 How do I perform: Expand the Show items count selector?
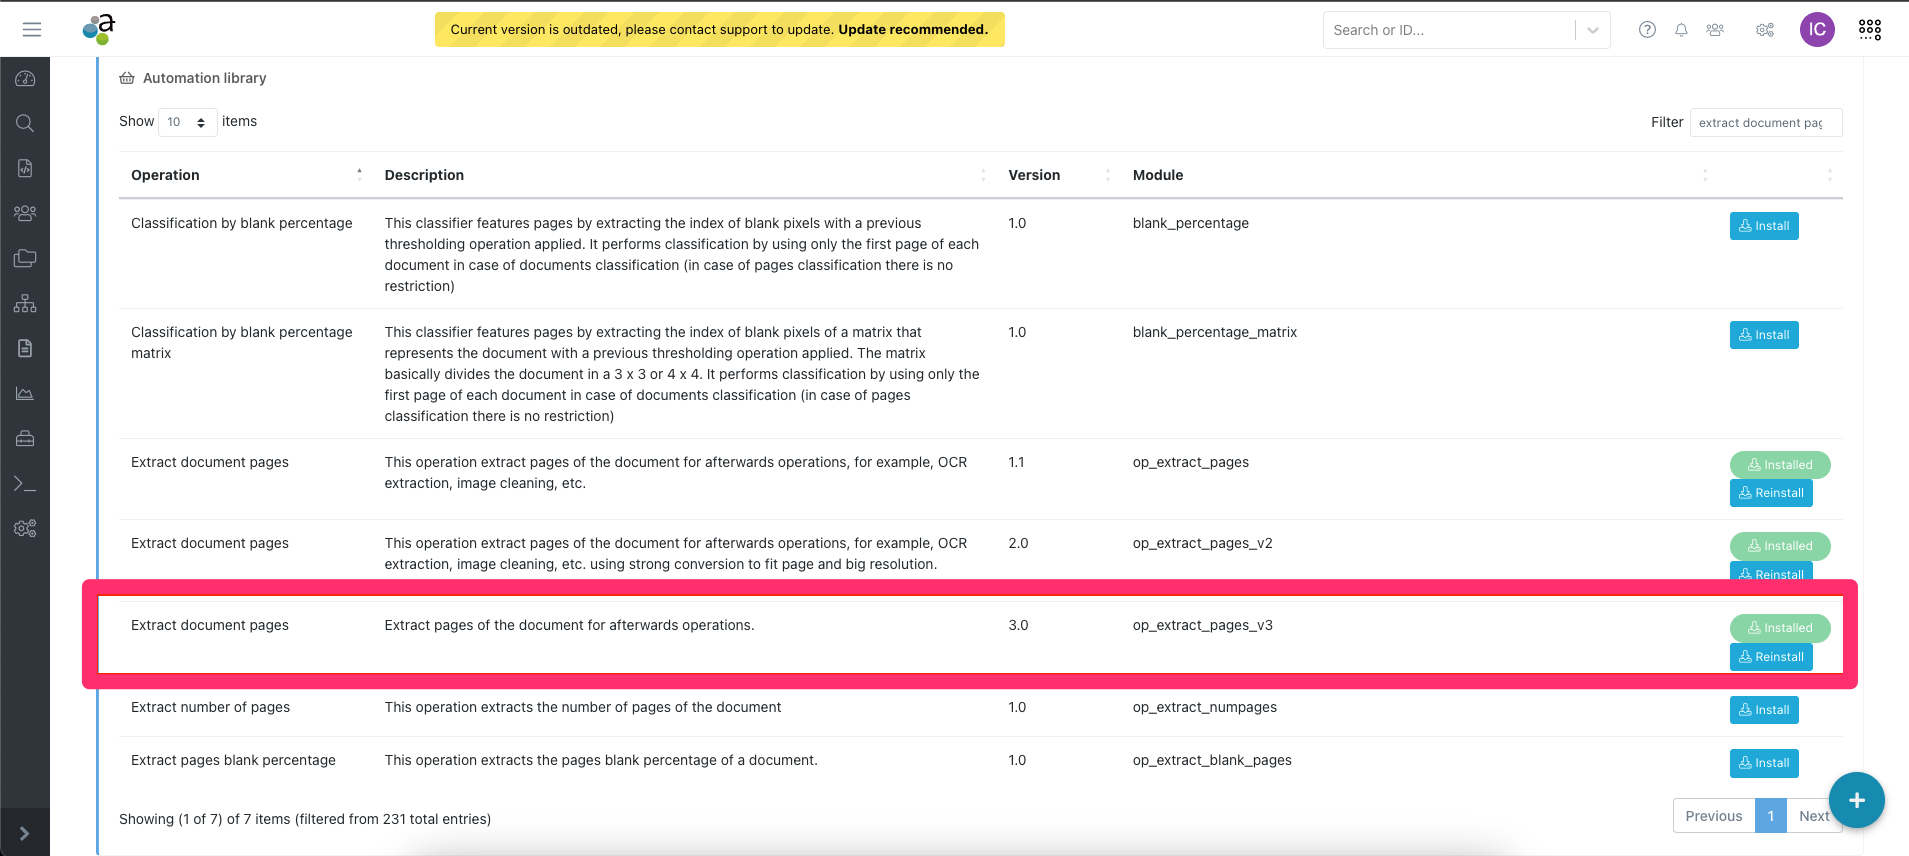click(x=187, y=122)
